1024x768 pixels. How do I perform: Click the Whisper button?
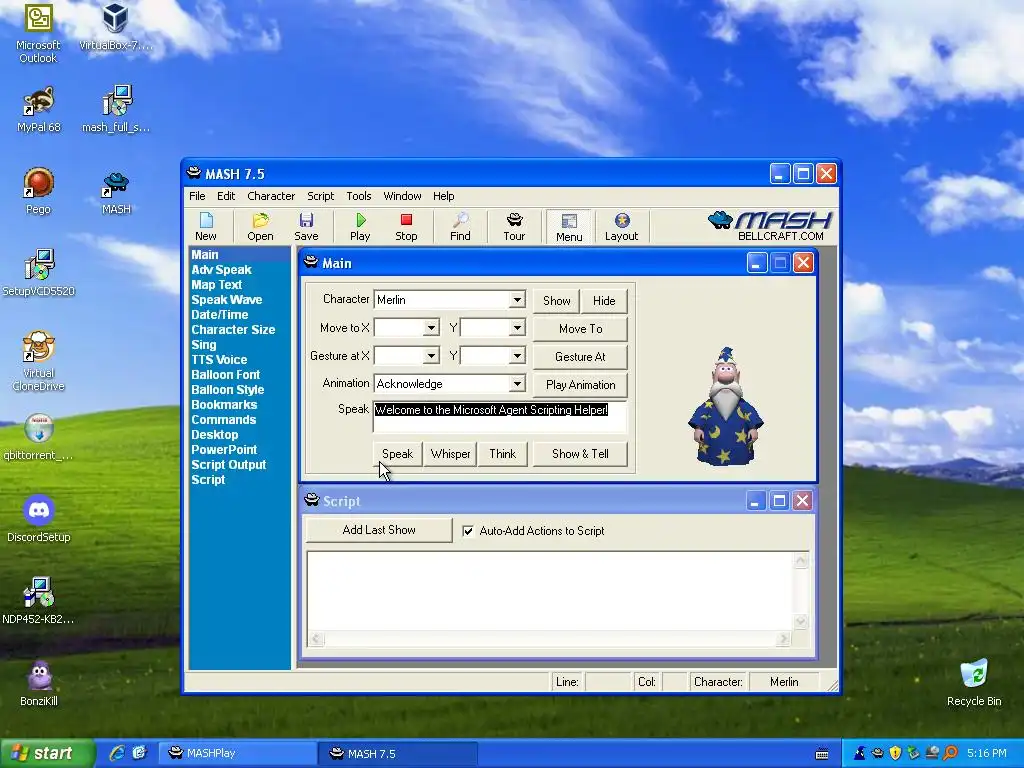click(x=450, y=454)
